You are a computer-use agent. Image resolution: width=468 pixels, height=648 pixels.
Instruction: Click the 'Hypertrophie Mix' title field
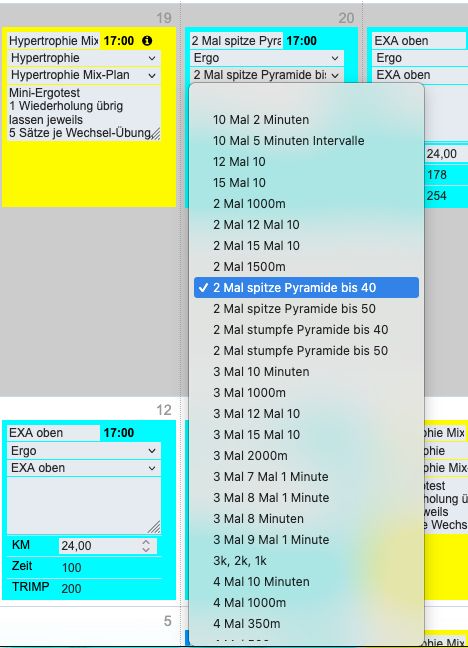53,40
